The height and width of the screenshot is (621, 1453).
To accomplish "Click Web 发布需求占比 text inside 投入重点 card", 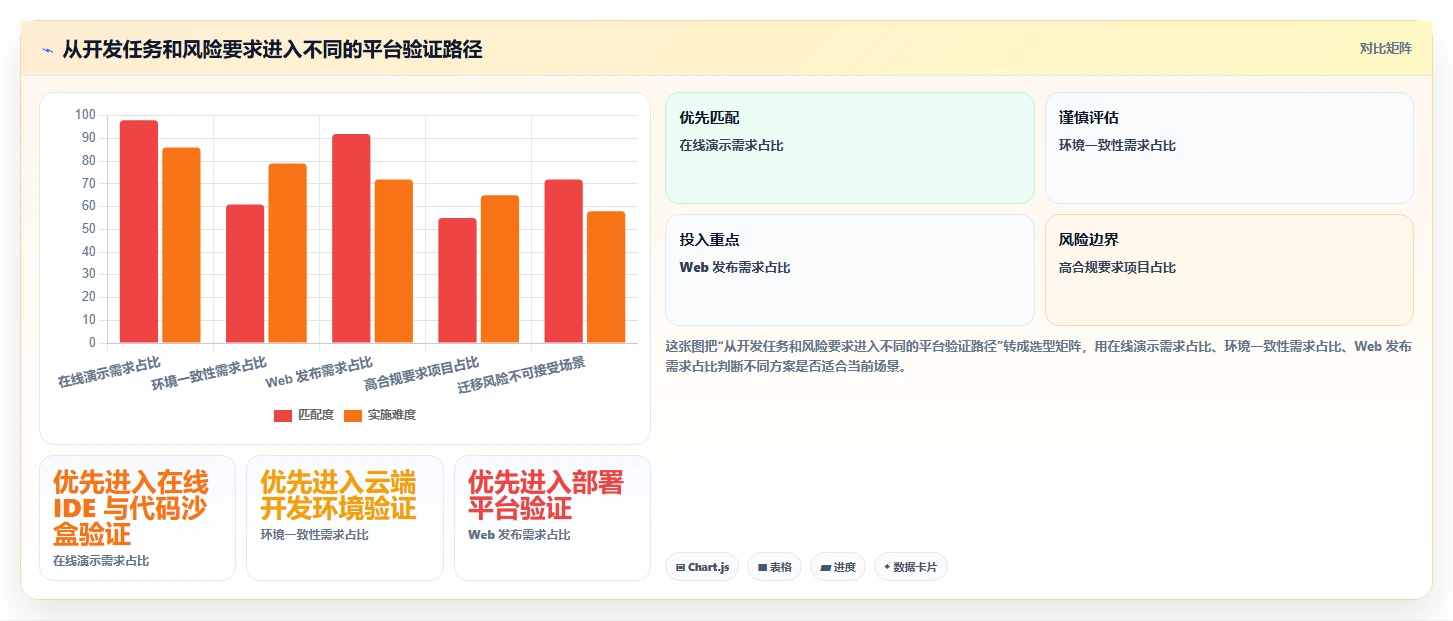I will tap(735, 267).
